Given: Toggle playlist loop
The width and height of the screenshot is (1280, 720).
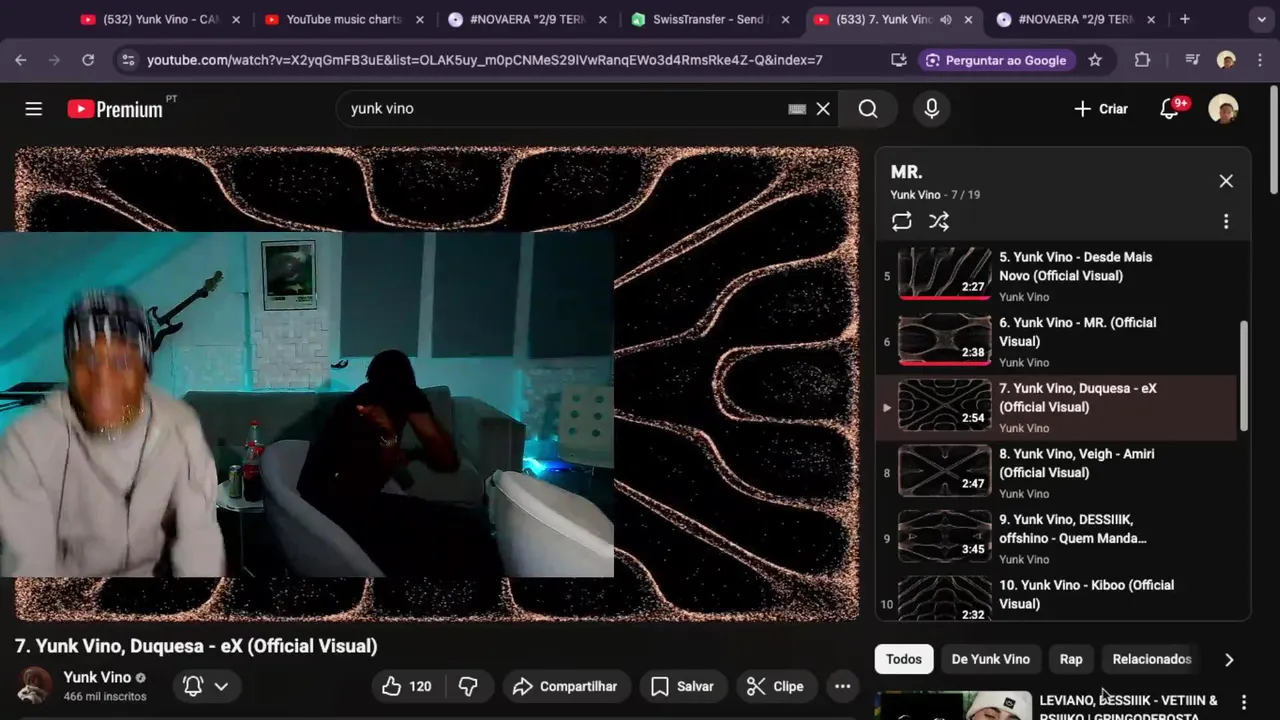Looking at the screenshot, I should [902, 222].
